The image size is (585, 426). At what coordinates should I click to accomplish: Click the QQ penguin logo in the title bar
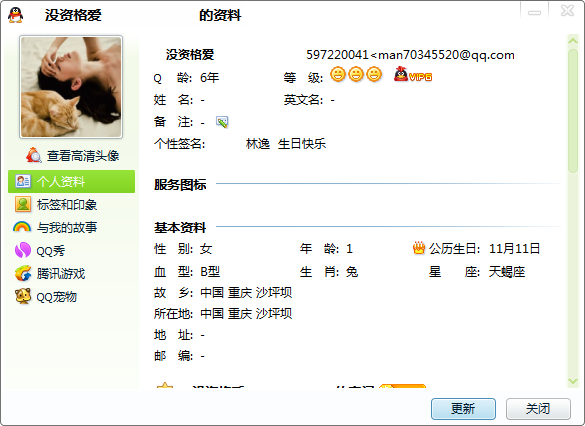(x=16, y=15)
